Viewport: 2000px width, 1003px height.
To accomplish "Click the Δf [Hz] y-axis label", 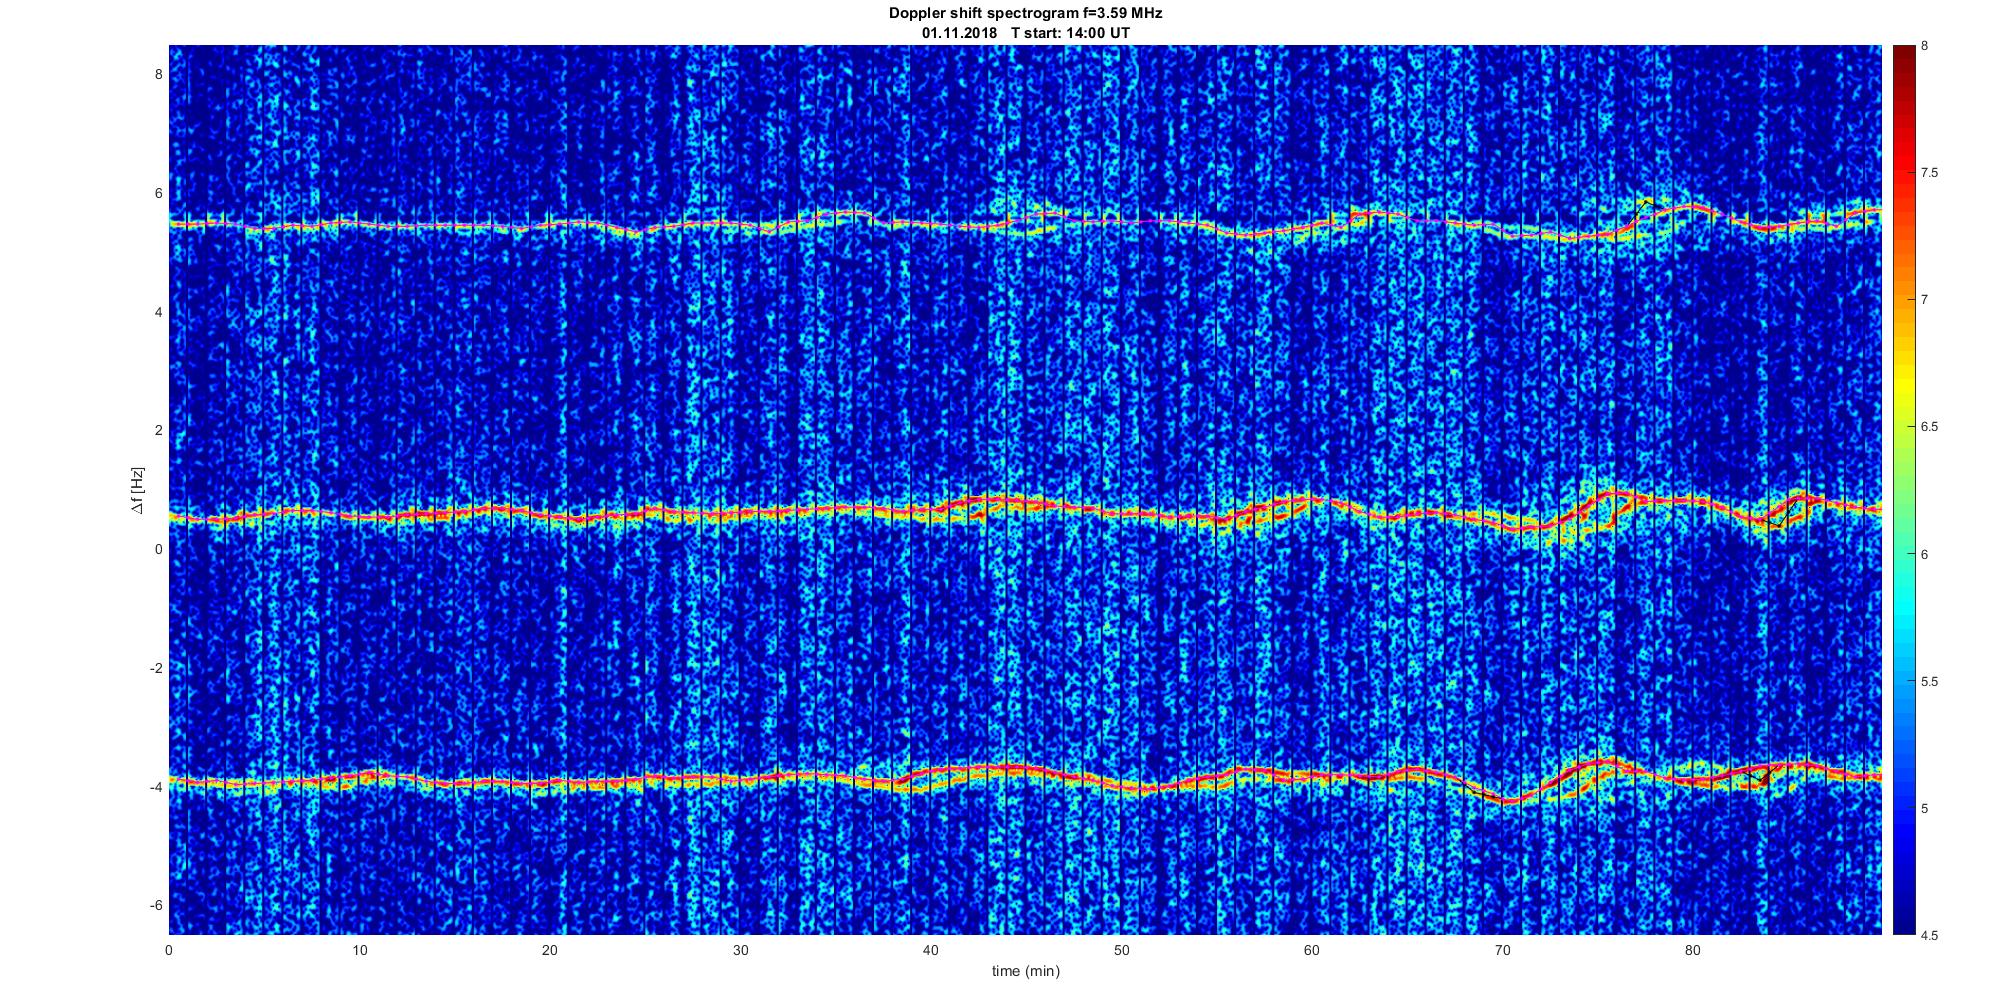I will [137, 490].
